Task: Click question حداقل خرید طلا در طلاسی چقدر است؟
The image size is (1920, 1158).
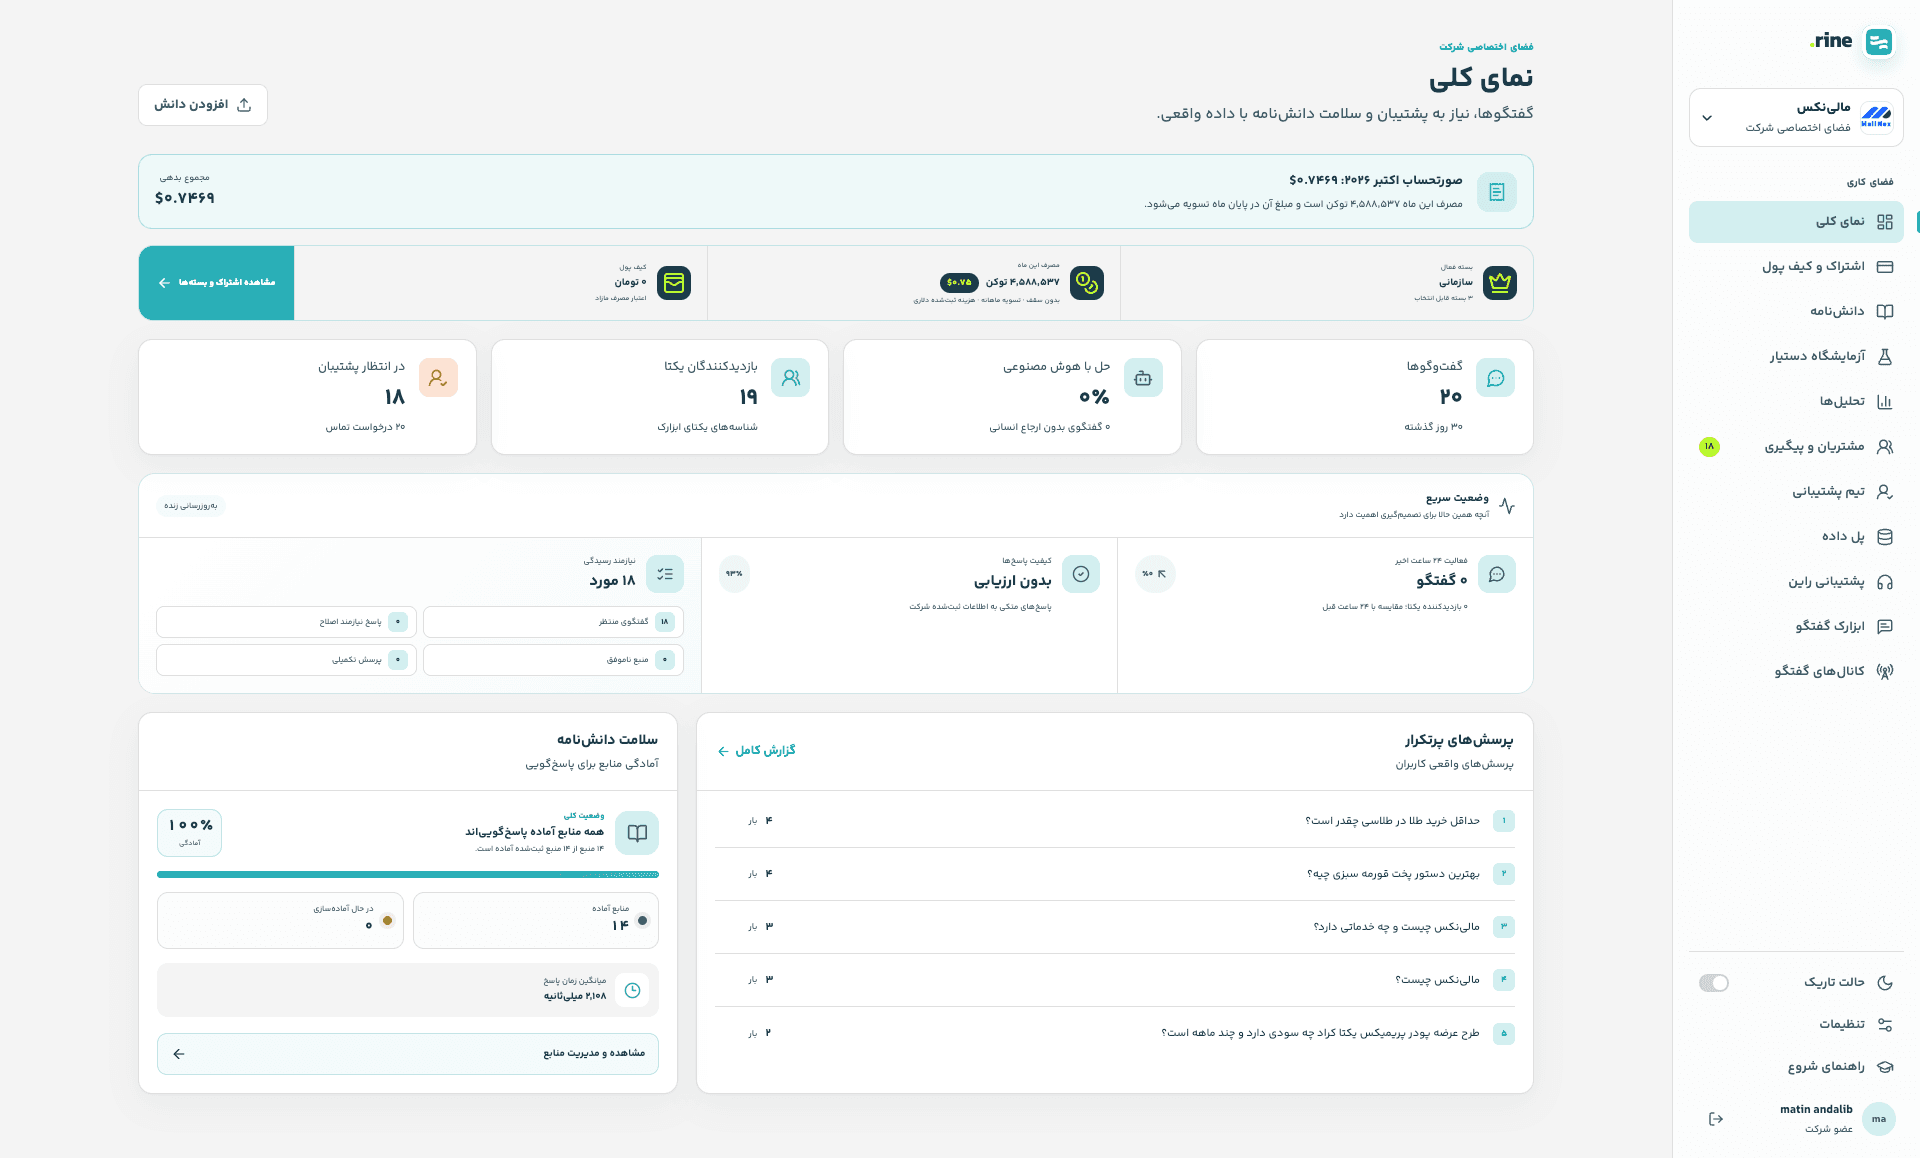Action: click(1392, 821)
